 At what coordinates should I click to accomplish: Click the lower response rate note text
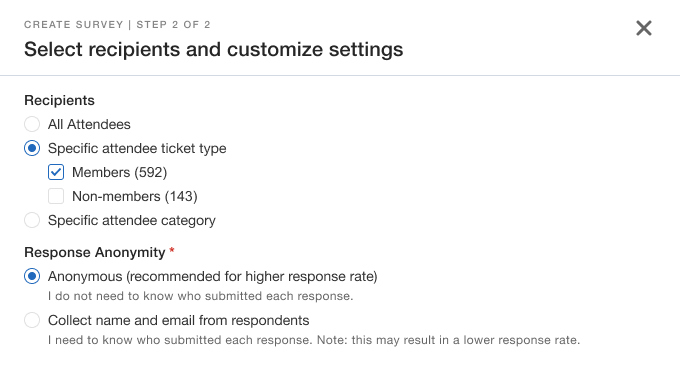coord(314,340)
